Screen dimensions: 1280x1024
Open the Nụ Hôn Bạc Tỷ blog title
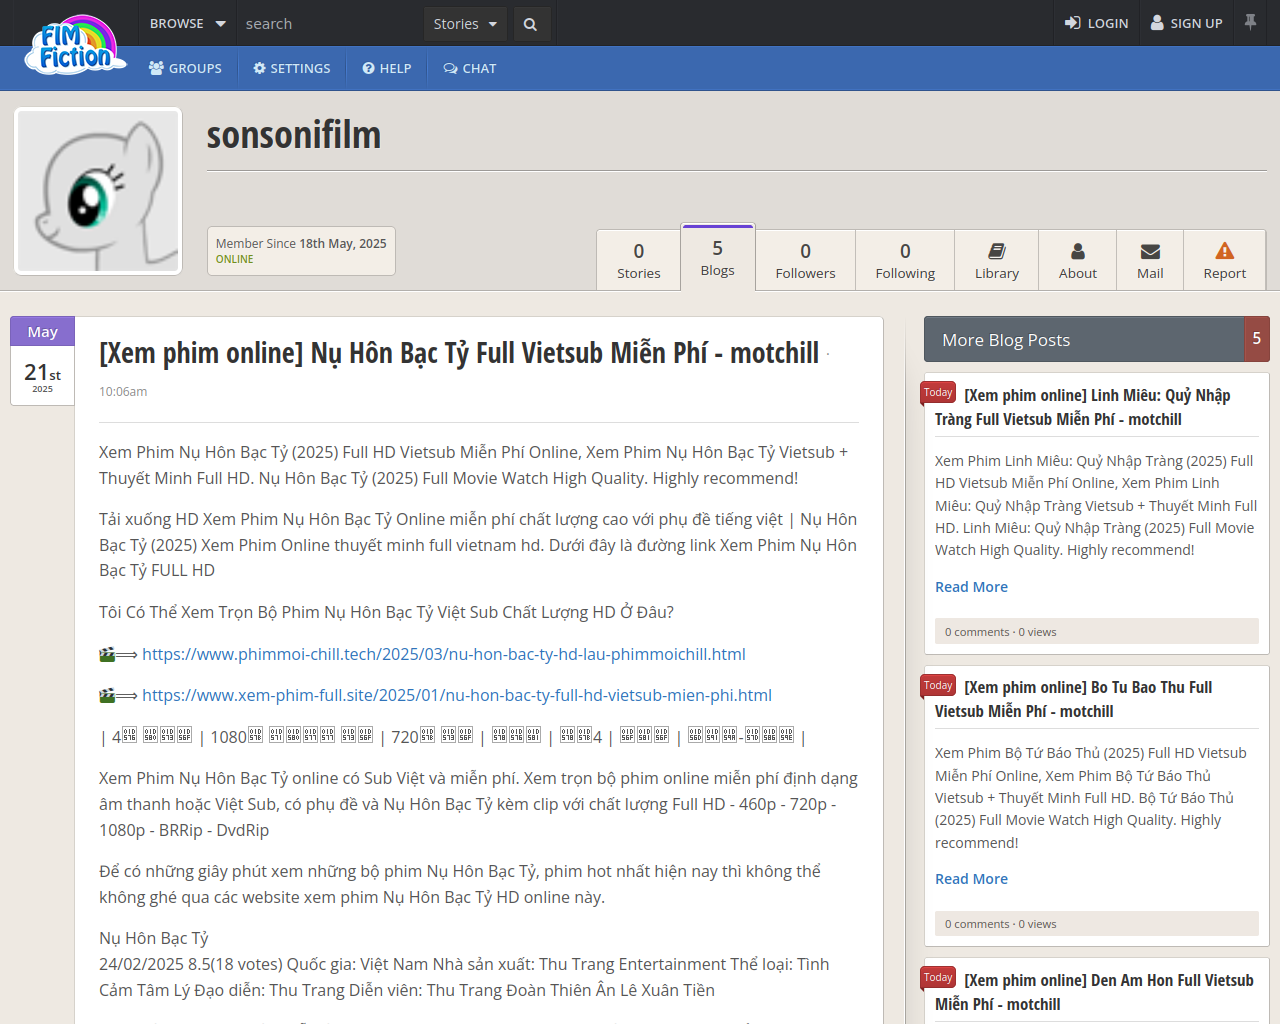(459, 353)
